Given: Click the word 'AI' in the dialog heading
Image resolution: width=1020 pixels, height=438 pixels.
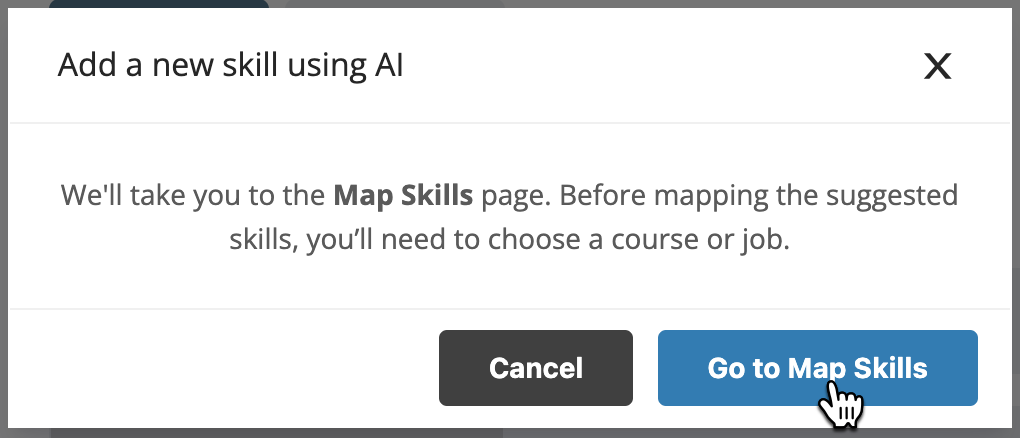Looking at the screenshot, I should 389,65.
